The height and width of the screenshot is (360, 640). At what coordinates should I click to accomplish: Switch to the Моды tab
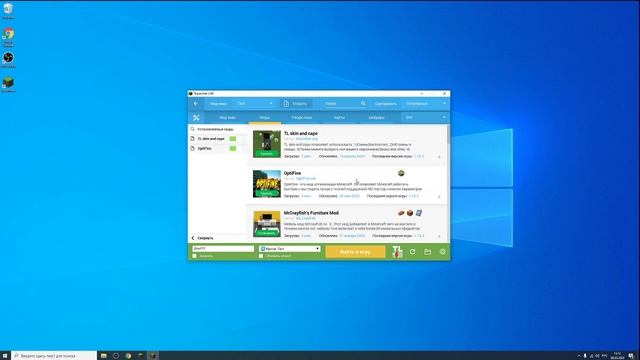point(264,118)
